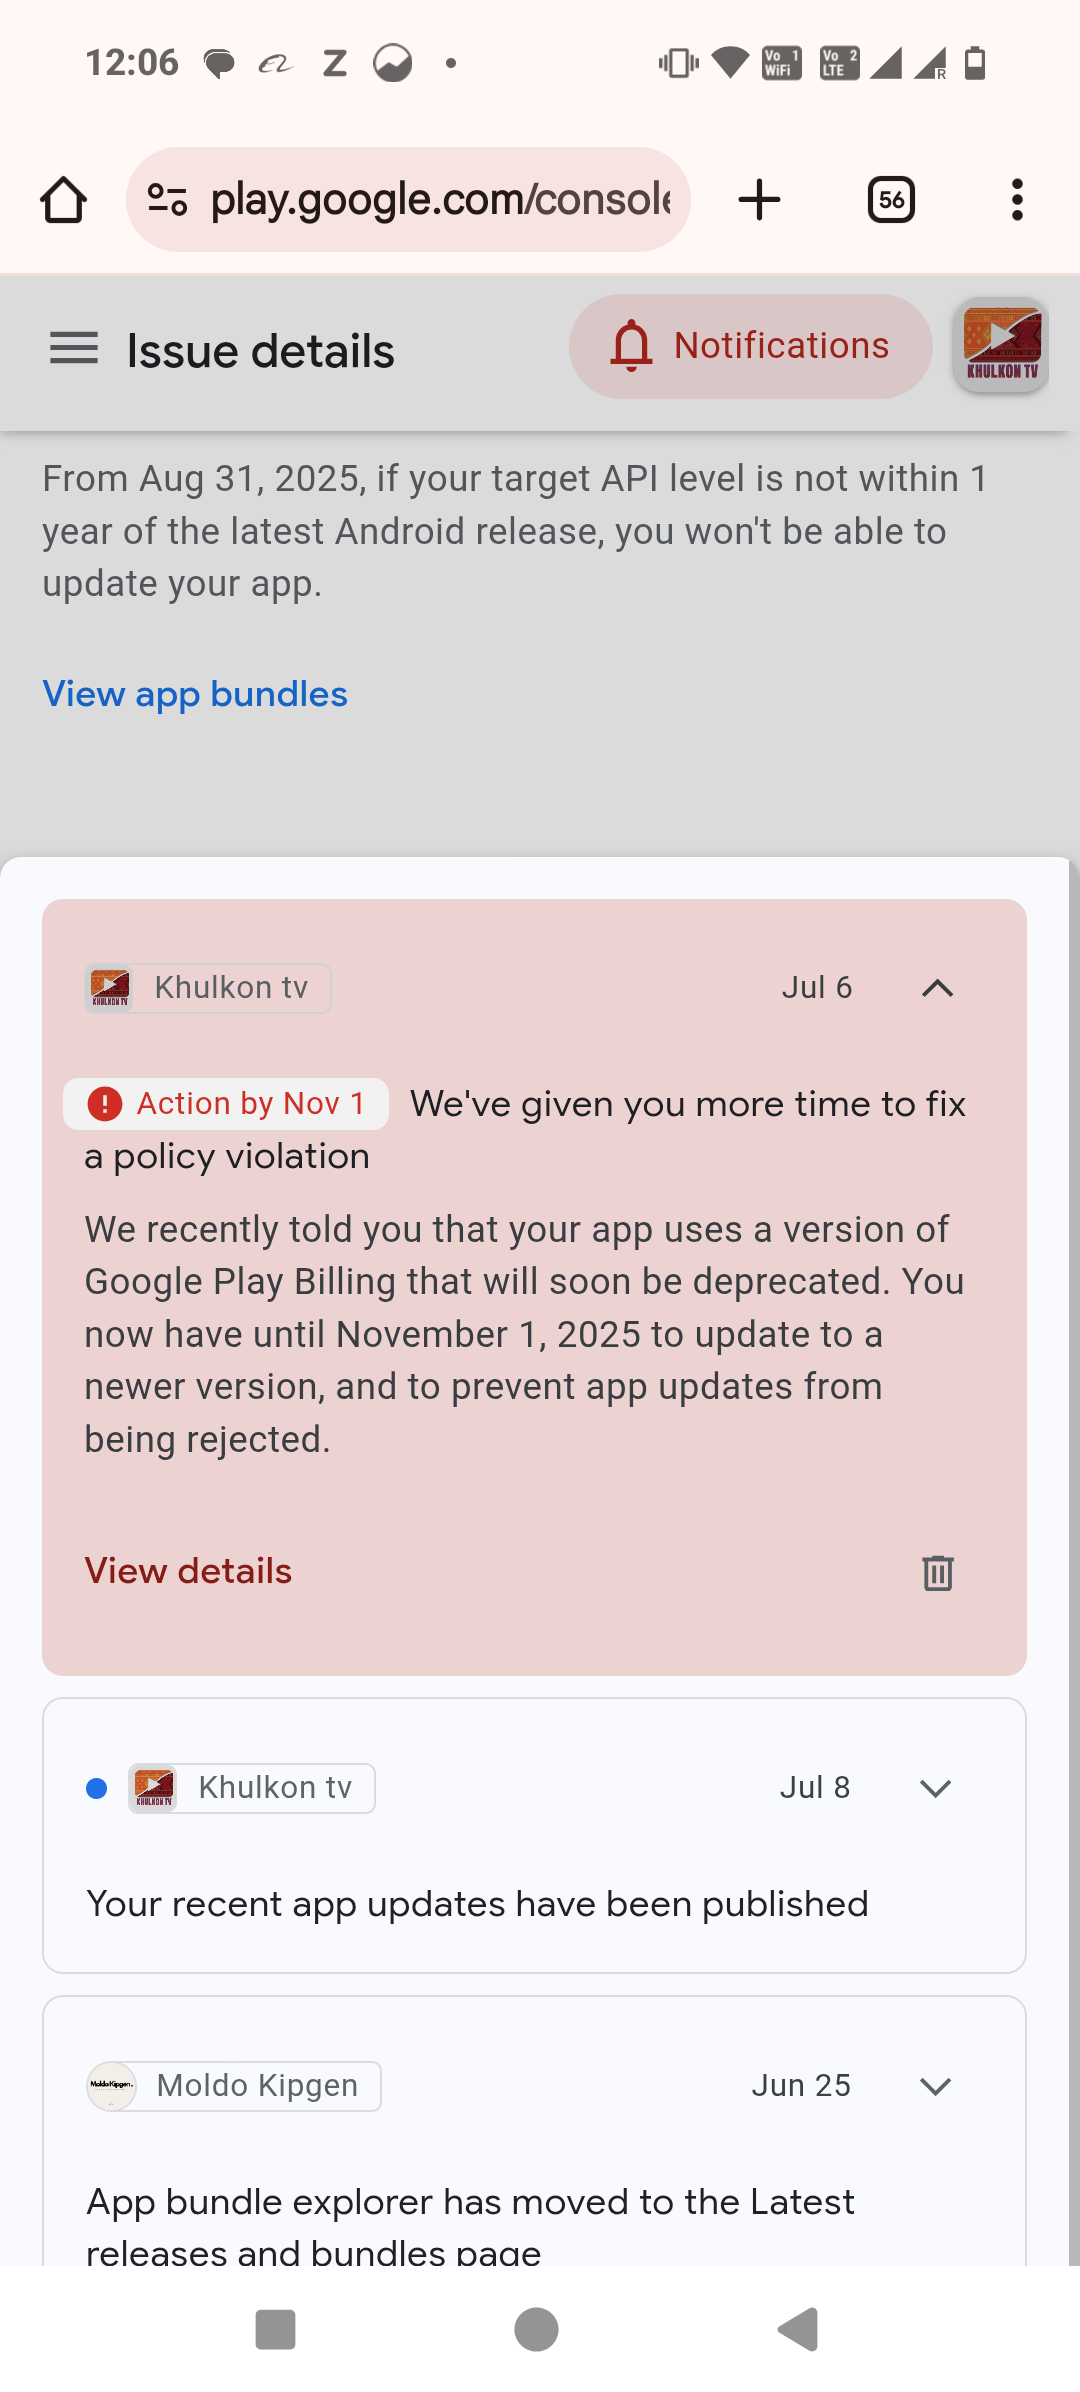Tap the site info icon in address bar

[x=167, y=200]
